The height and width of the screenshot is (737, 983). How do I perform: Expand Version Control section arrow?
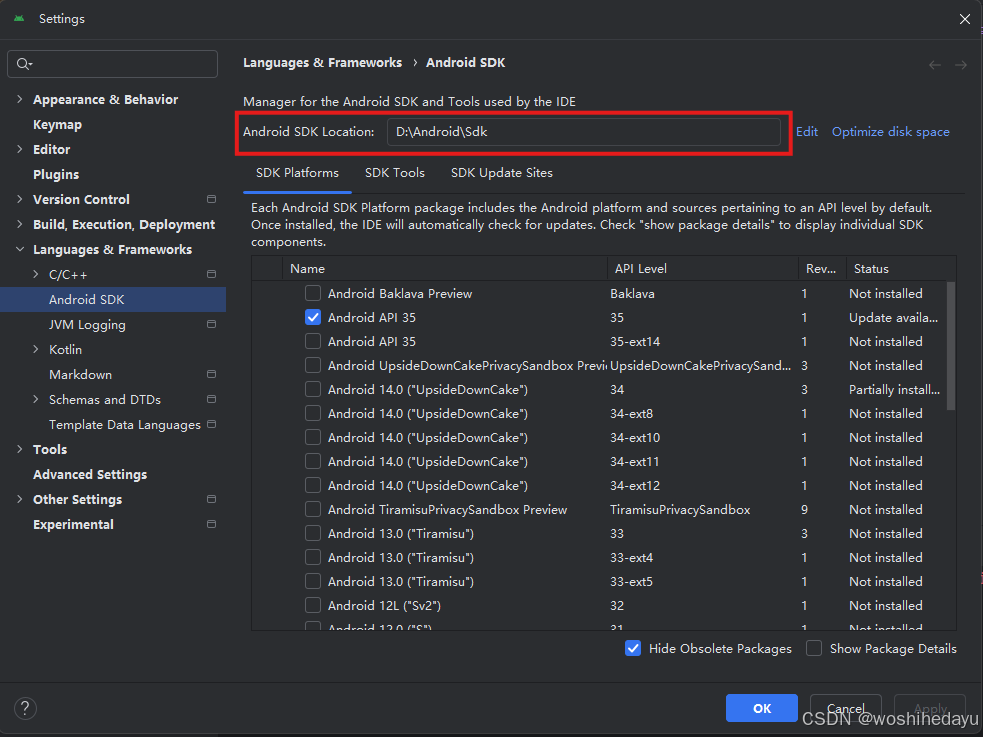click(19, 199)
